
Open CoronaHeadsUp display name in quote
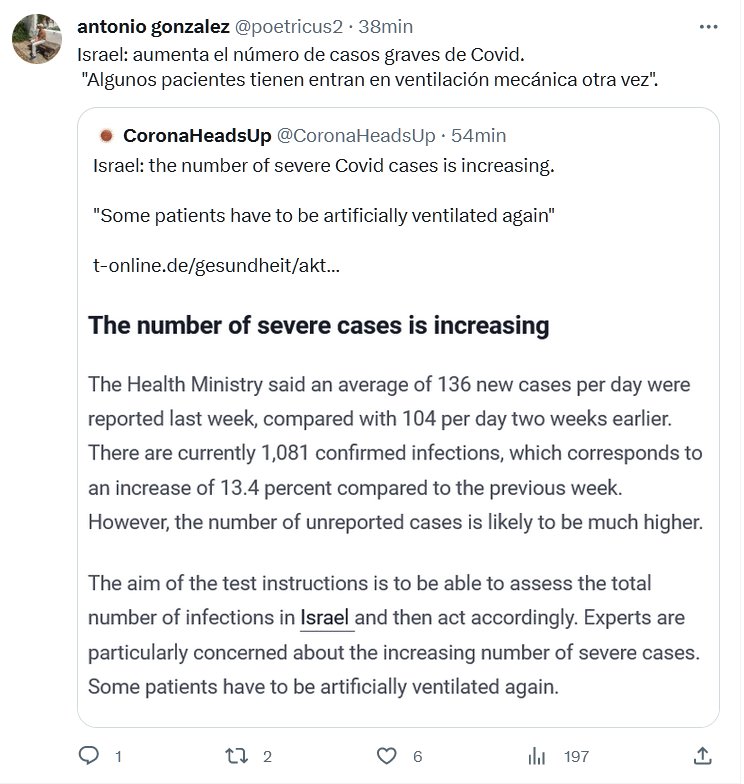pos(195,135)
